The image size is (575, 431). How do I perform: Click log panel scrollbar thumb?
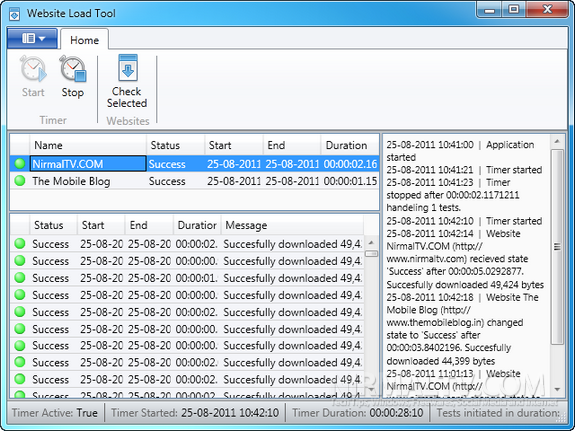click(557, 247)
